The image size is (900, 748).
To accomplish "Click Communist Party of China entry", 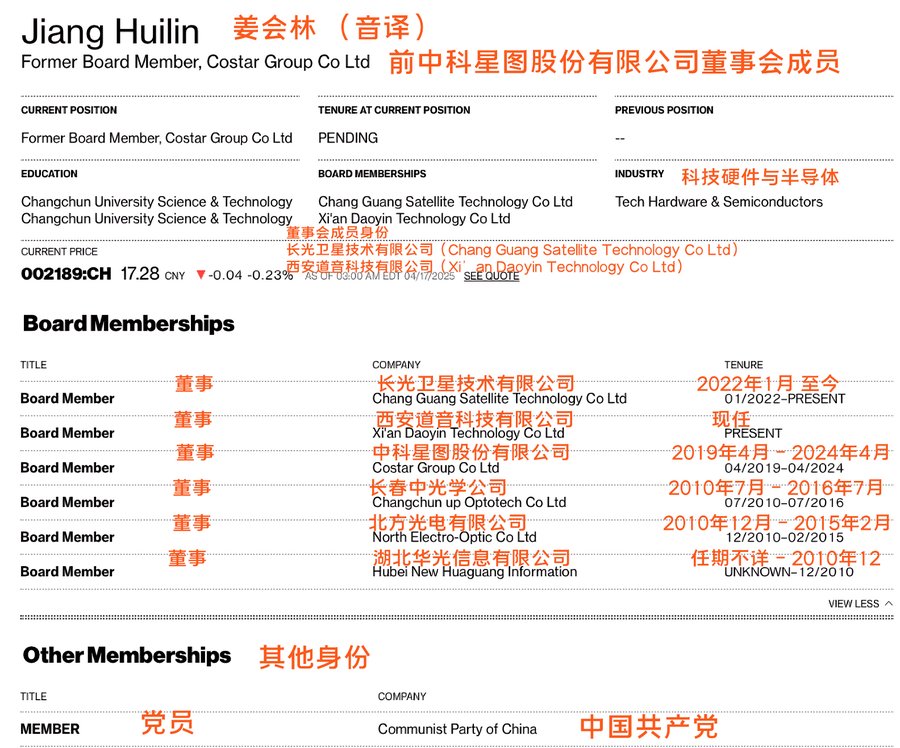I will (x=457, y=729).
